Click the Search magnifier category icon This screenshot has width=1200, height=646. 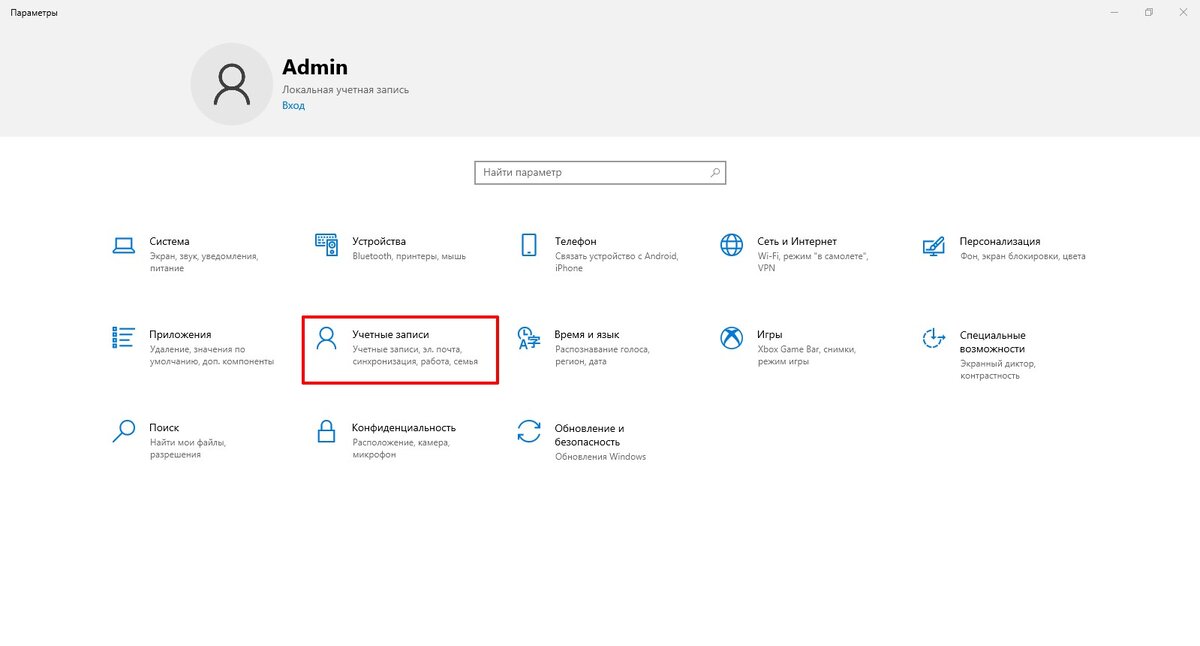click(123, 431)
